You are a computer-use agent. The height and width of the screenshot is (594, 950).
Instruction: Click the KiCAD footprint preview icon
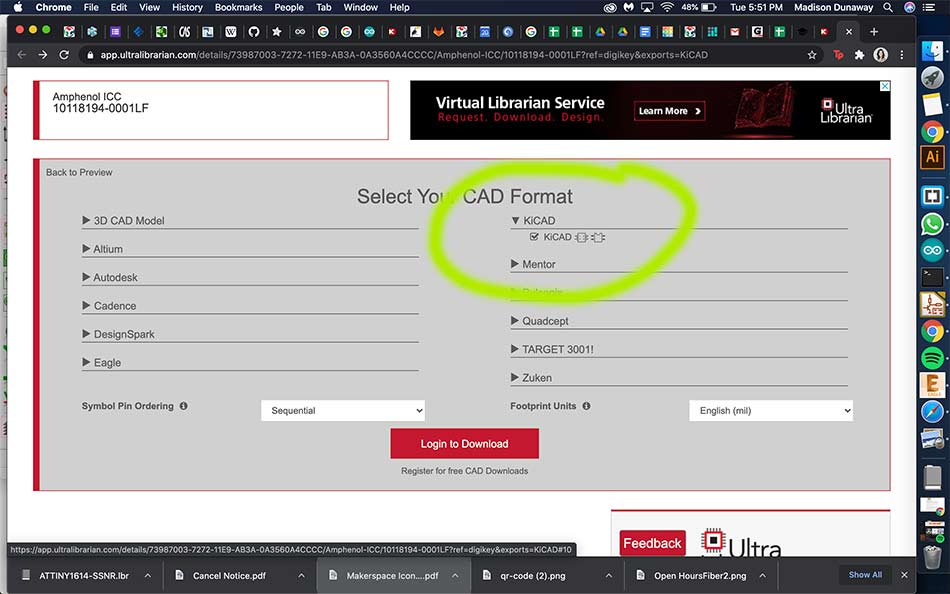click(x=598, y=237)
